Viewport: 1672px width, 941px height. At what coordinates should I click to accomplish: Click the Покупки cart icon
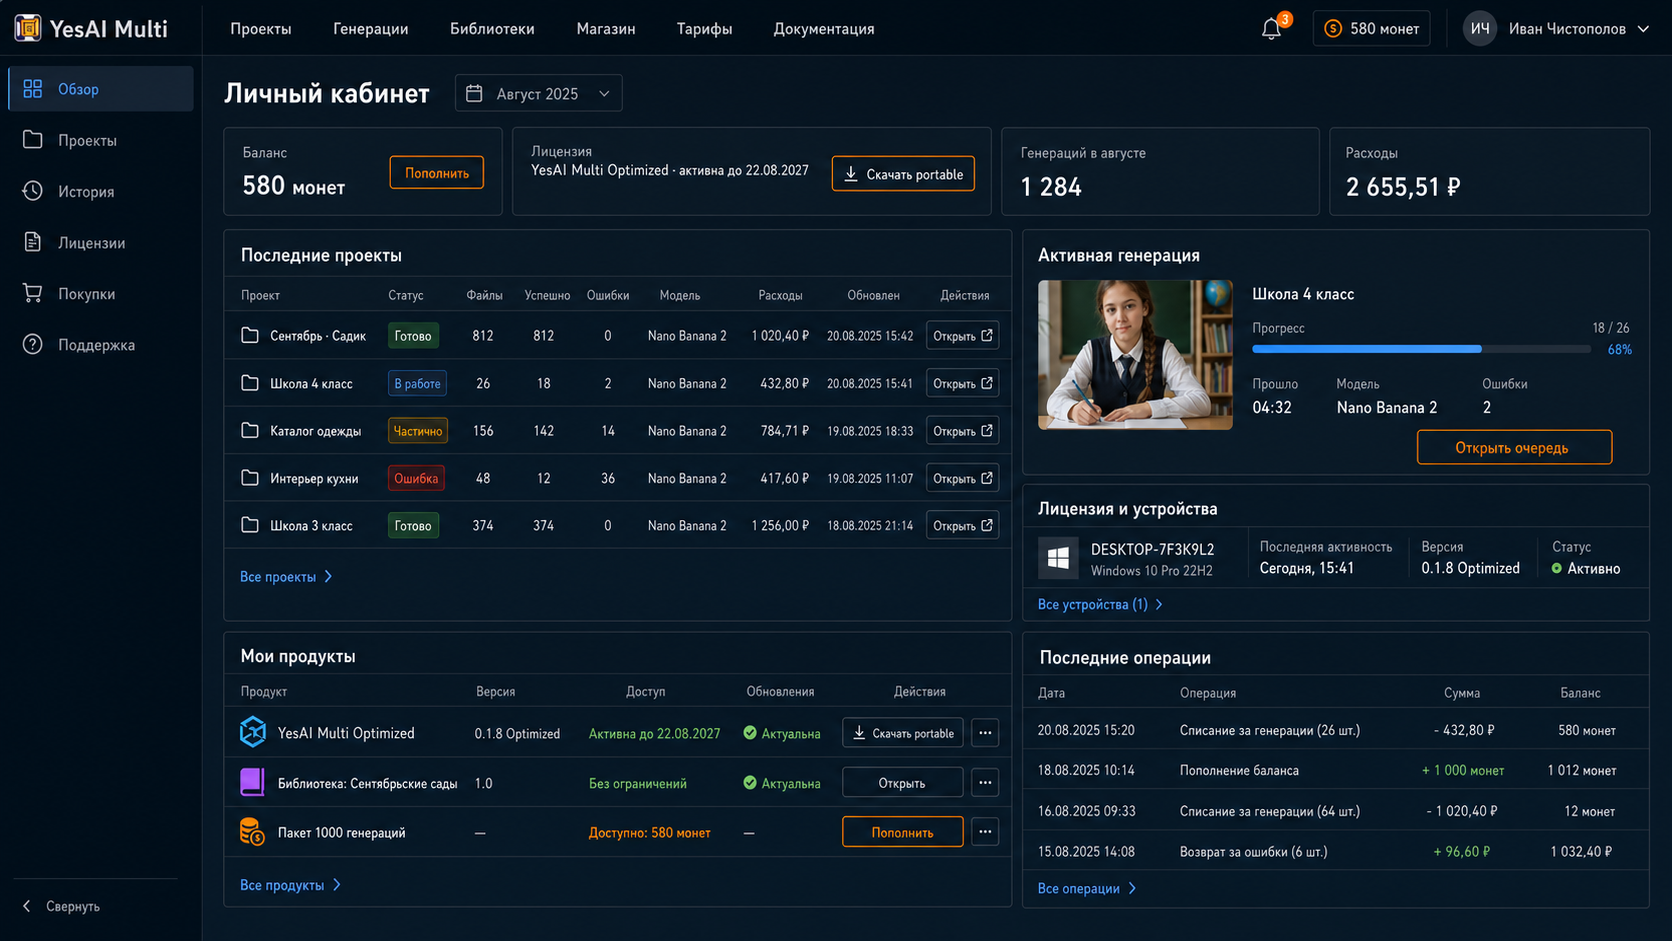point(33,293)
